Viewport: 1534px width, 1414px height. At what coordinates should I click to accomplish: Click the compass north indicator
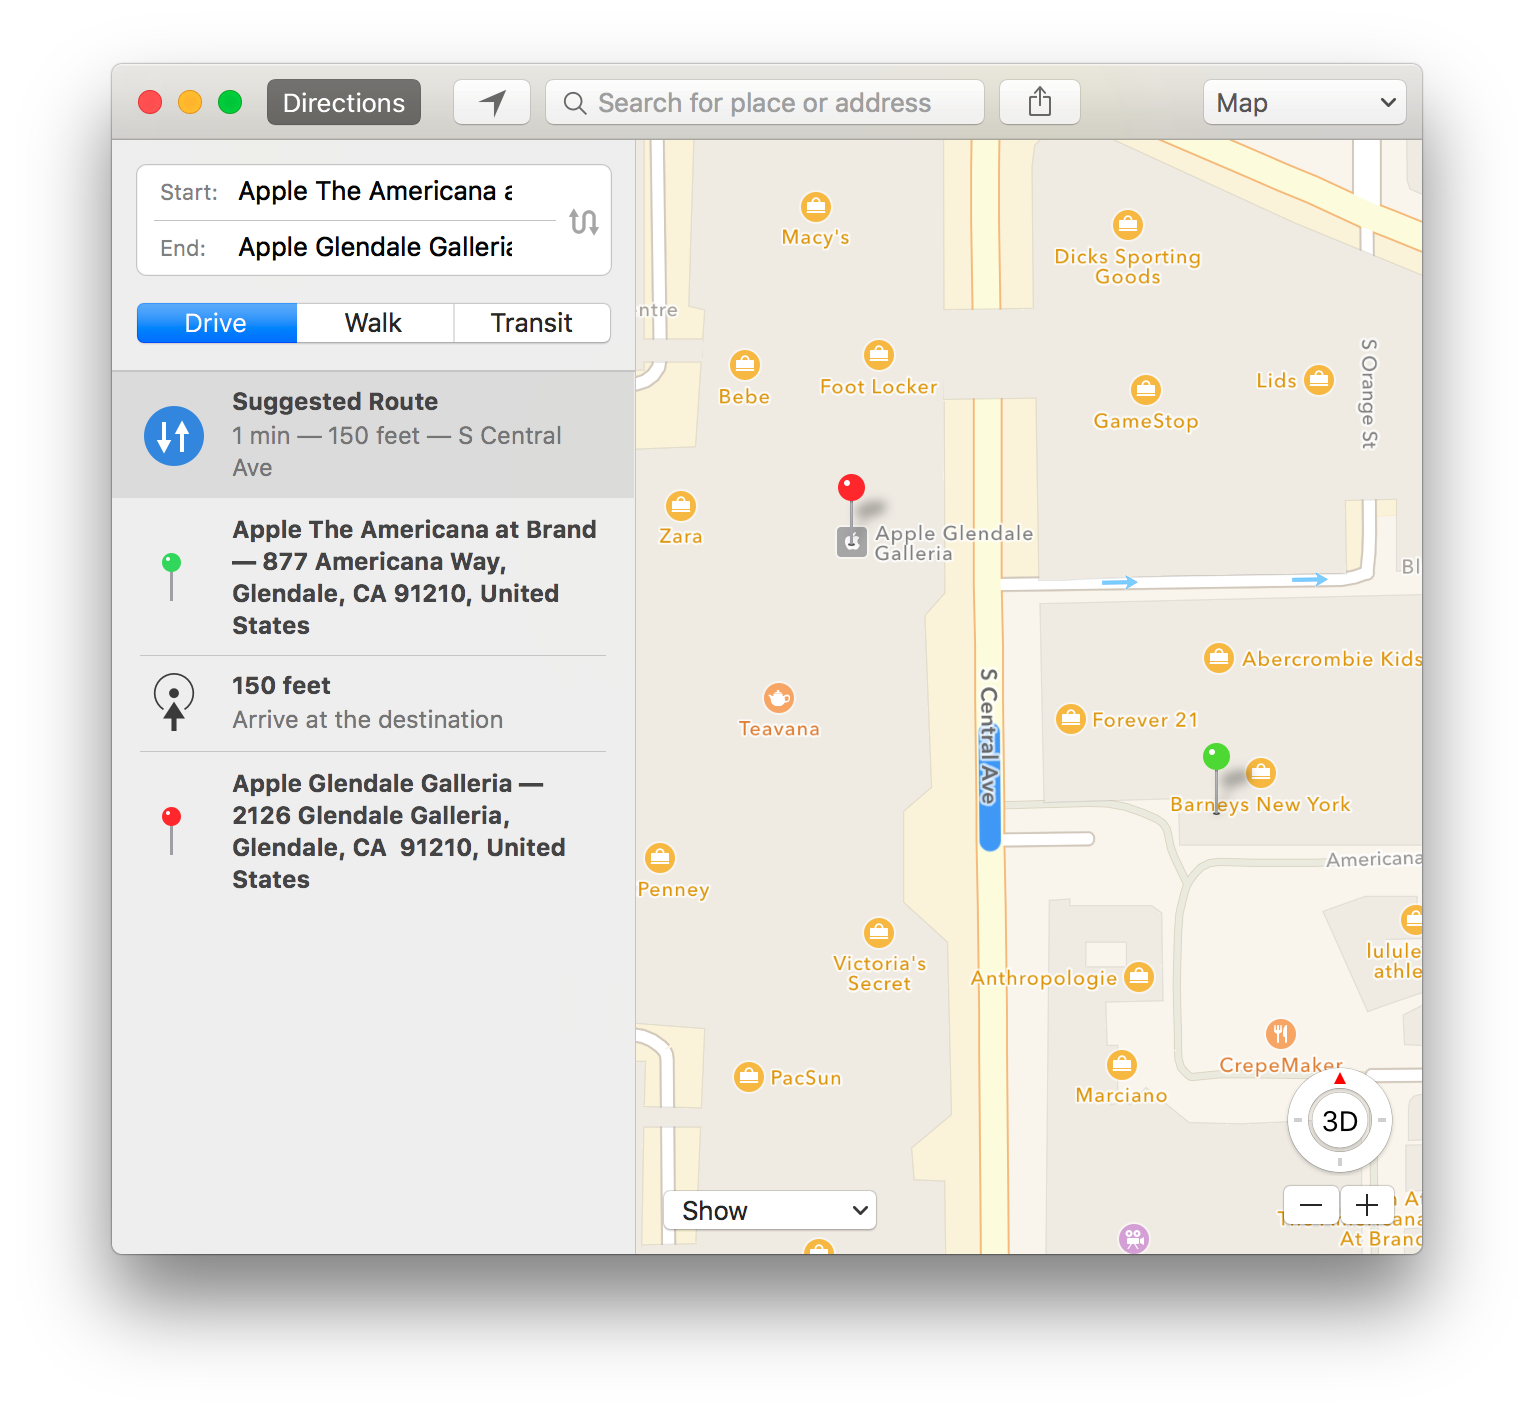(1340, 1079)
